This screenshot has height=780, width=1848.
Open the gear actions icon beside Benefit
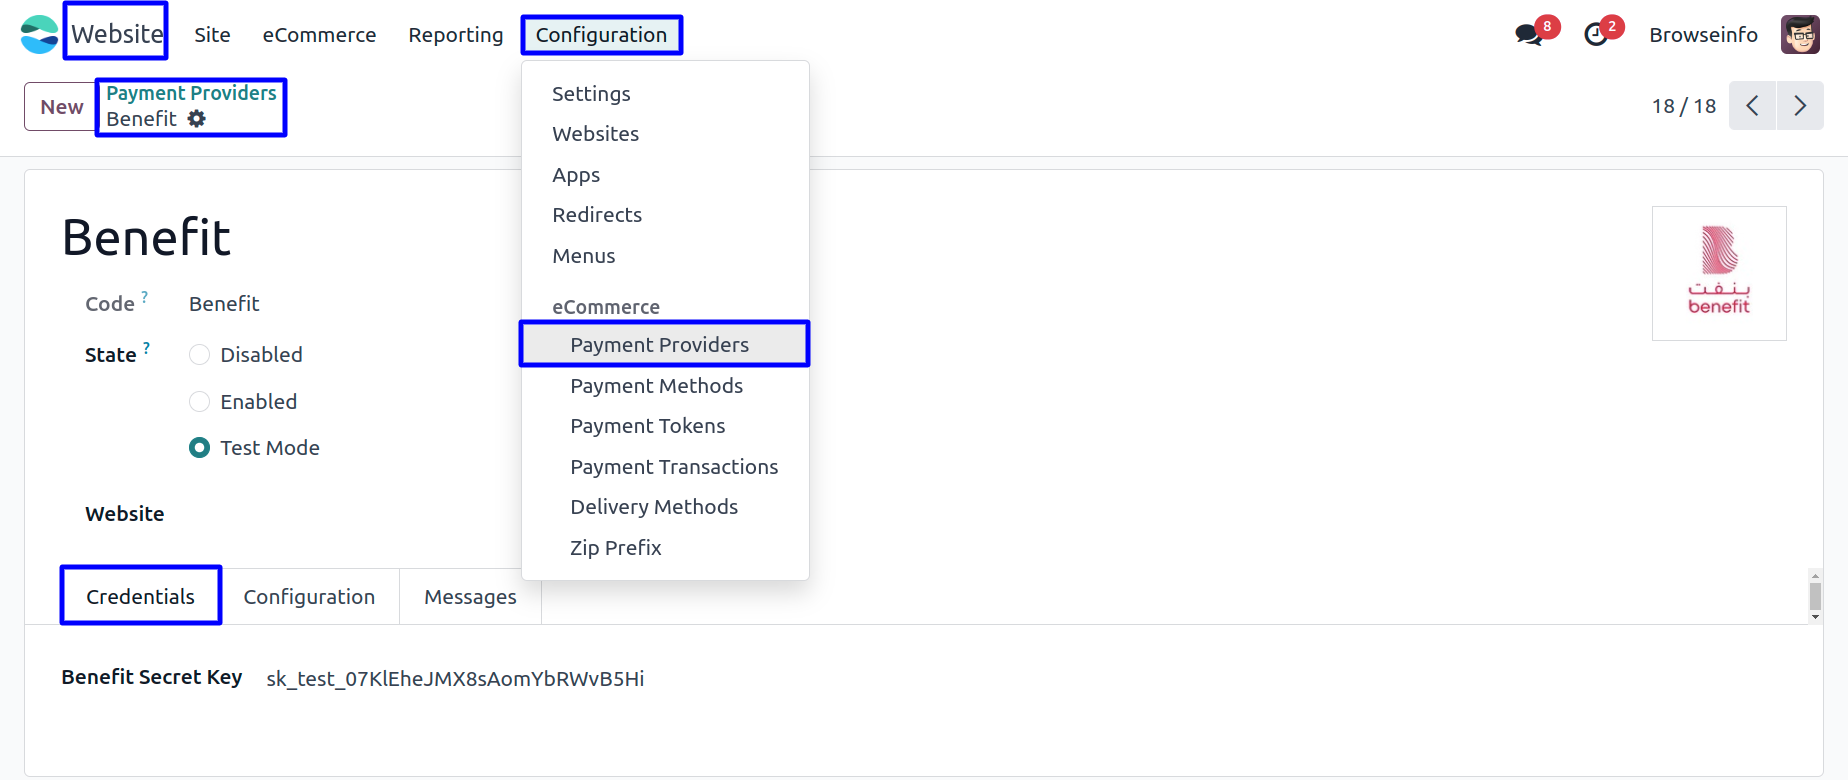pyautogui.click(x=197, y=119)
